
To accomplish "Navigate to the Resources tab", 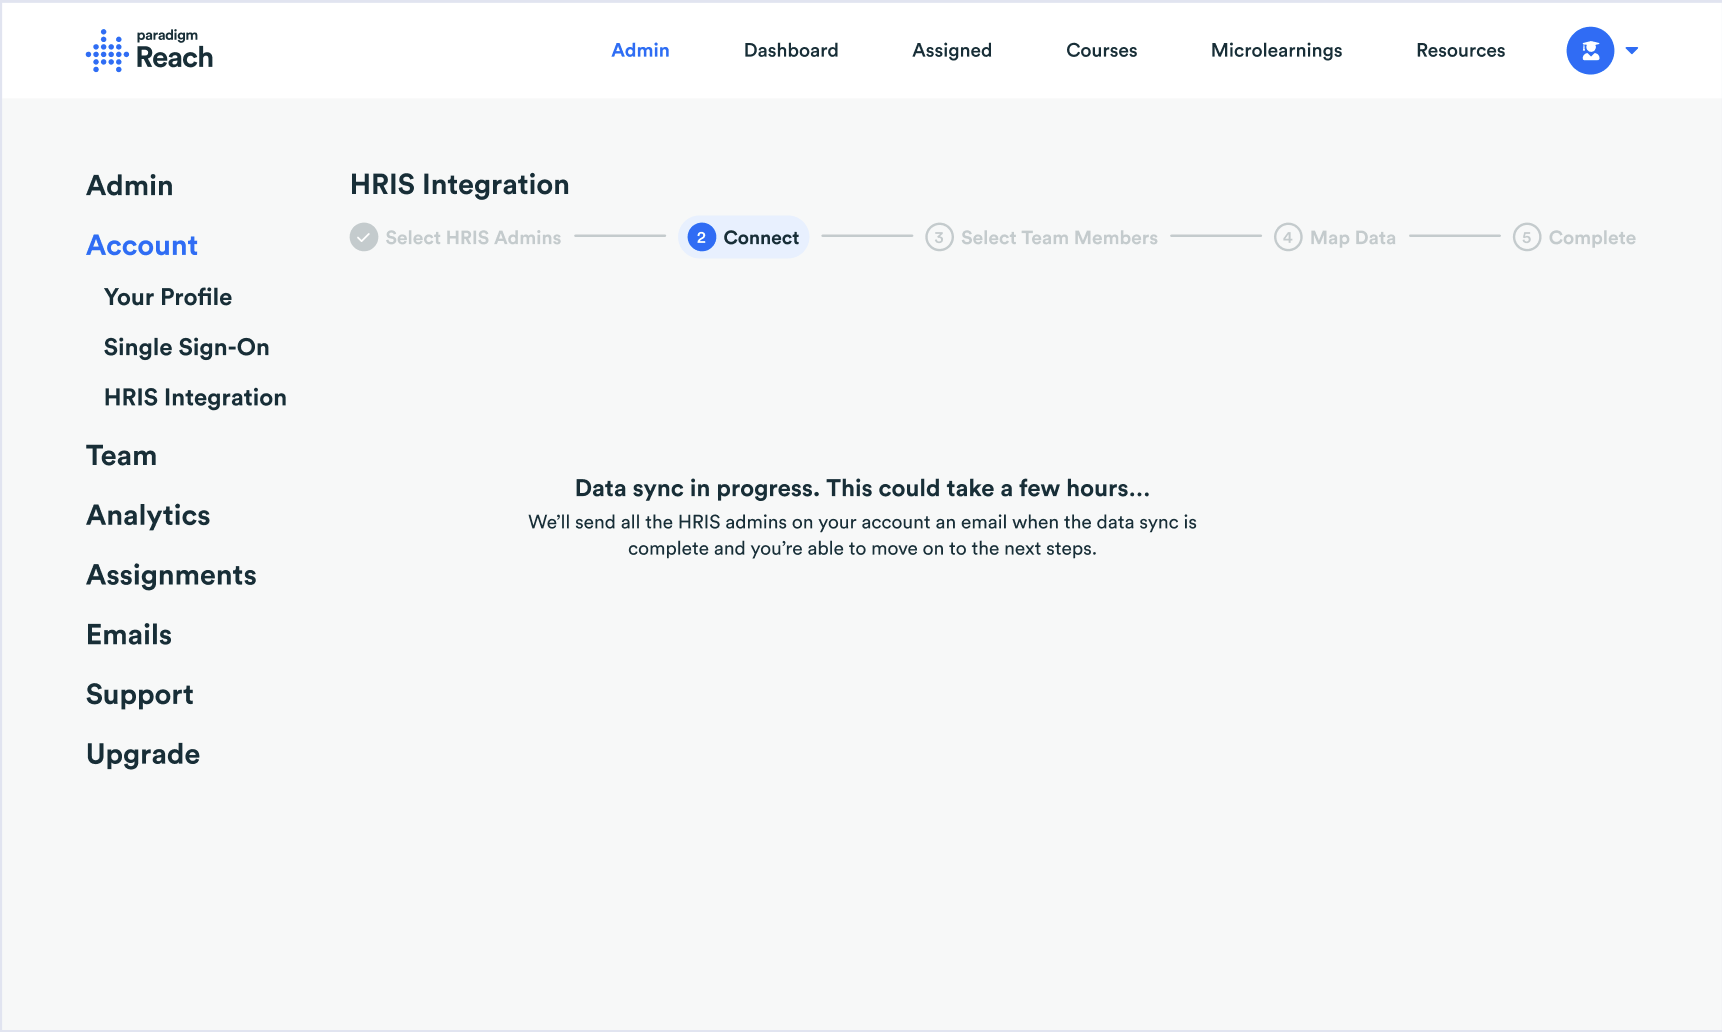I will tap(1460, 50).
